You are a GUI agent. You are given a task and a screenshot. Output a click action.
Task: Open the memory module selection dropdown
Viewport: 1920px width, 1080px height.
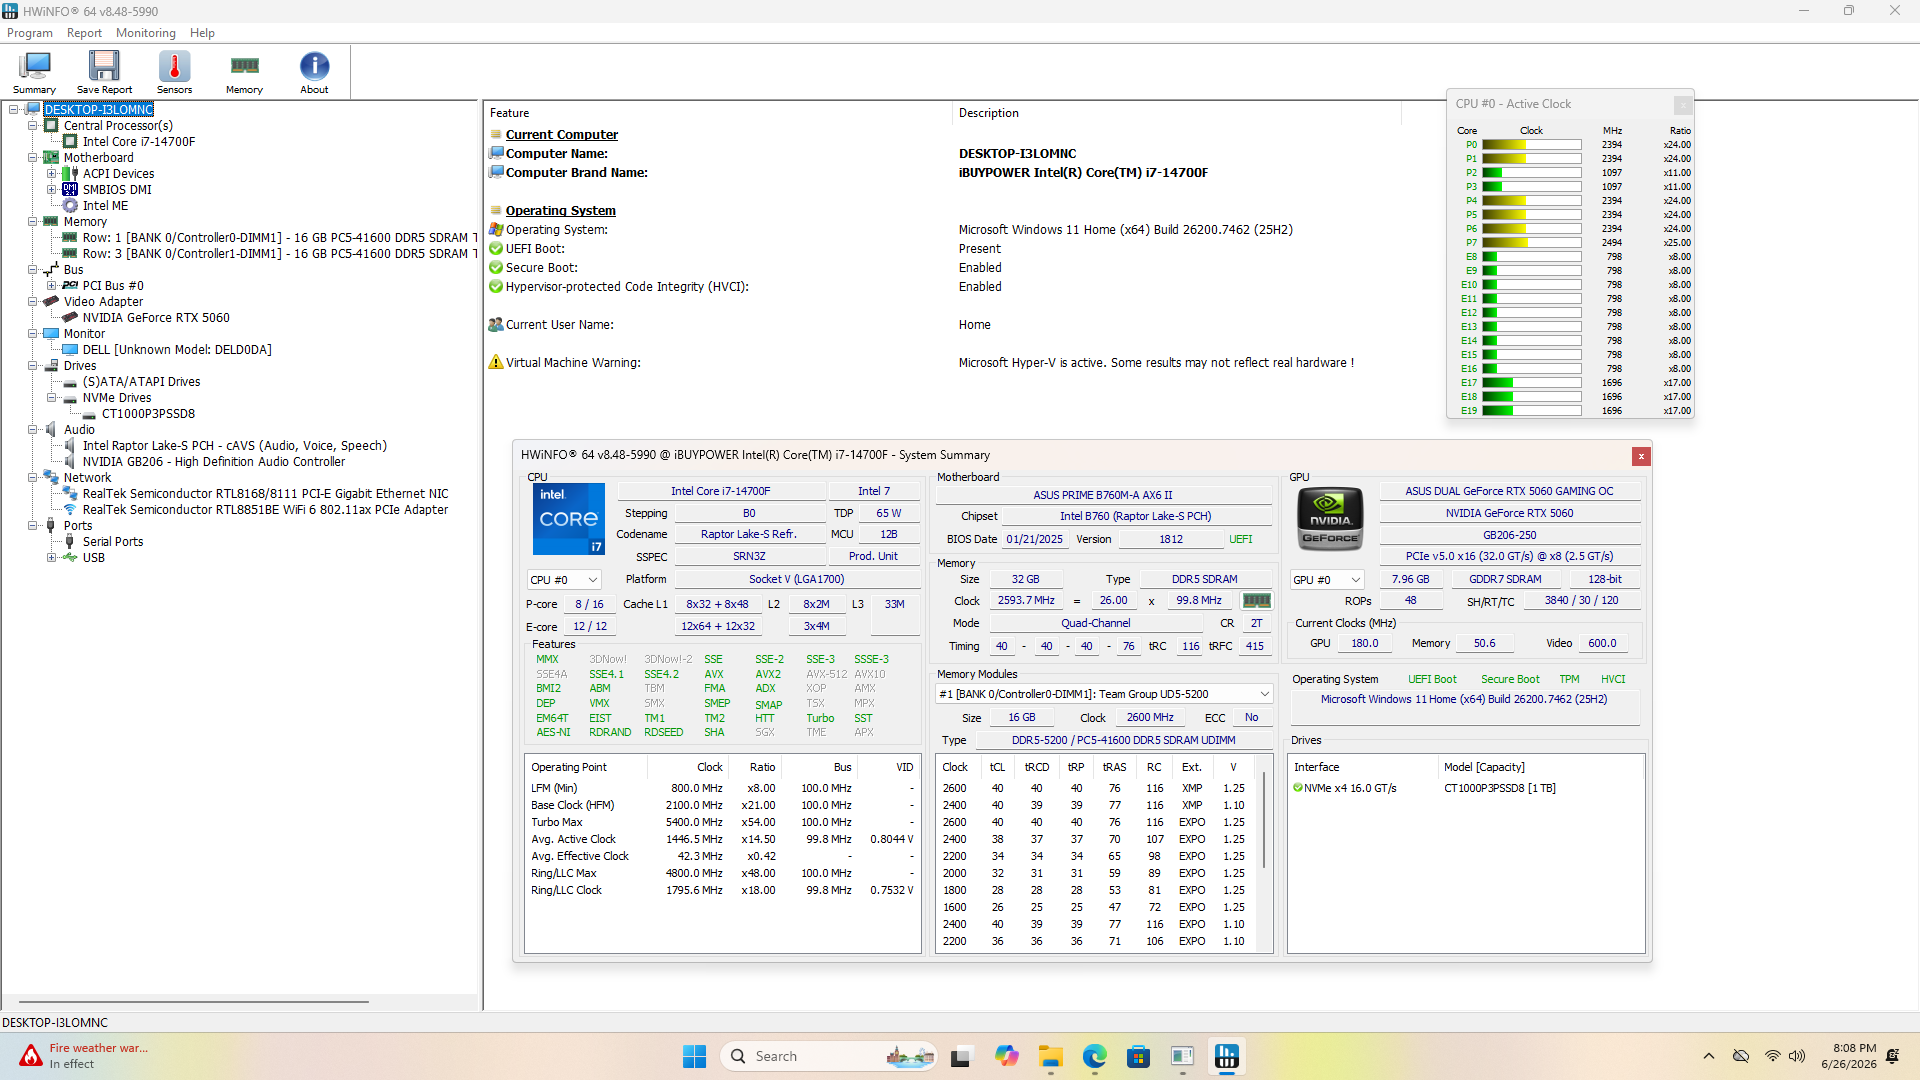1104,694
